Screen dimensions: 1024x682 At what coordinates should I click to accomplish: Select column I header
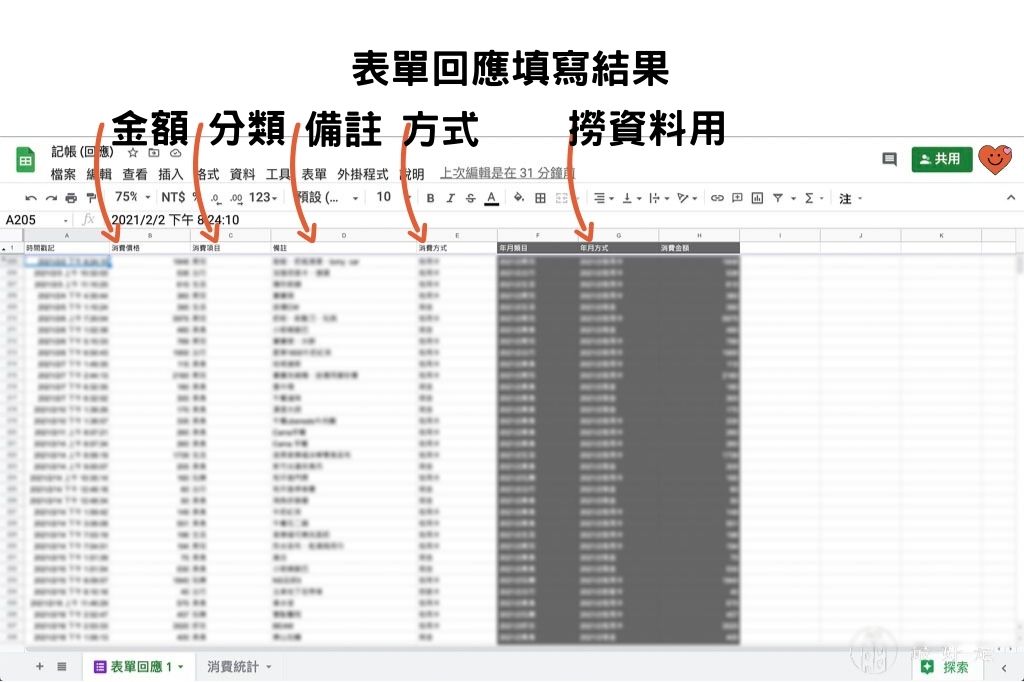[x=780, y=236]
